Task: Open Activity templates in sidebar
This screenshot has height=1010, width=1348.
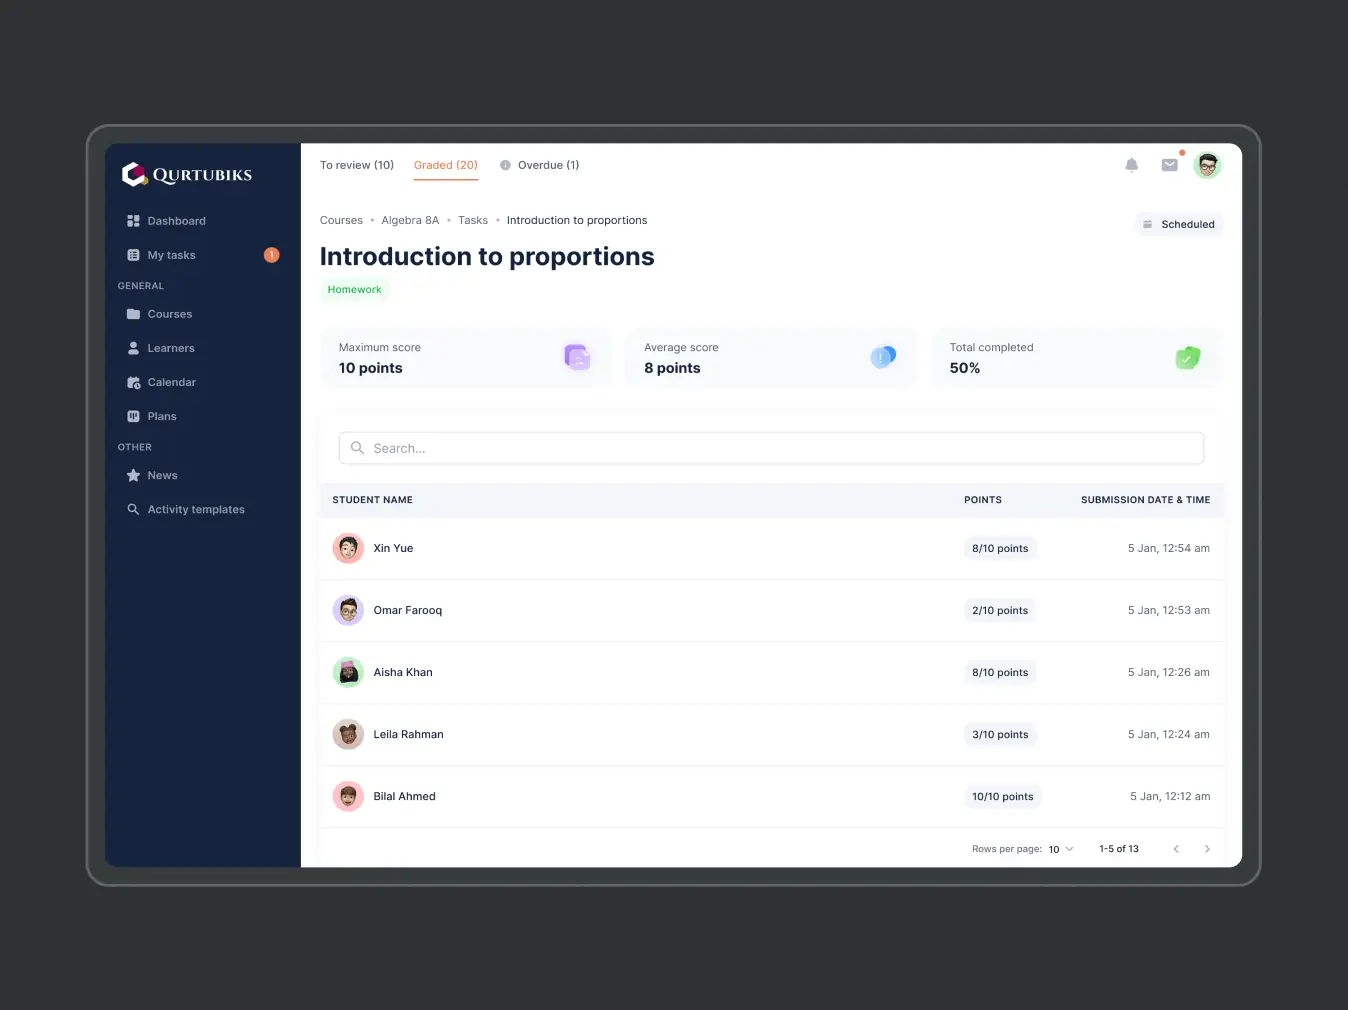Action: pyautogui.click(x=196, y=509)
